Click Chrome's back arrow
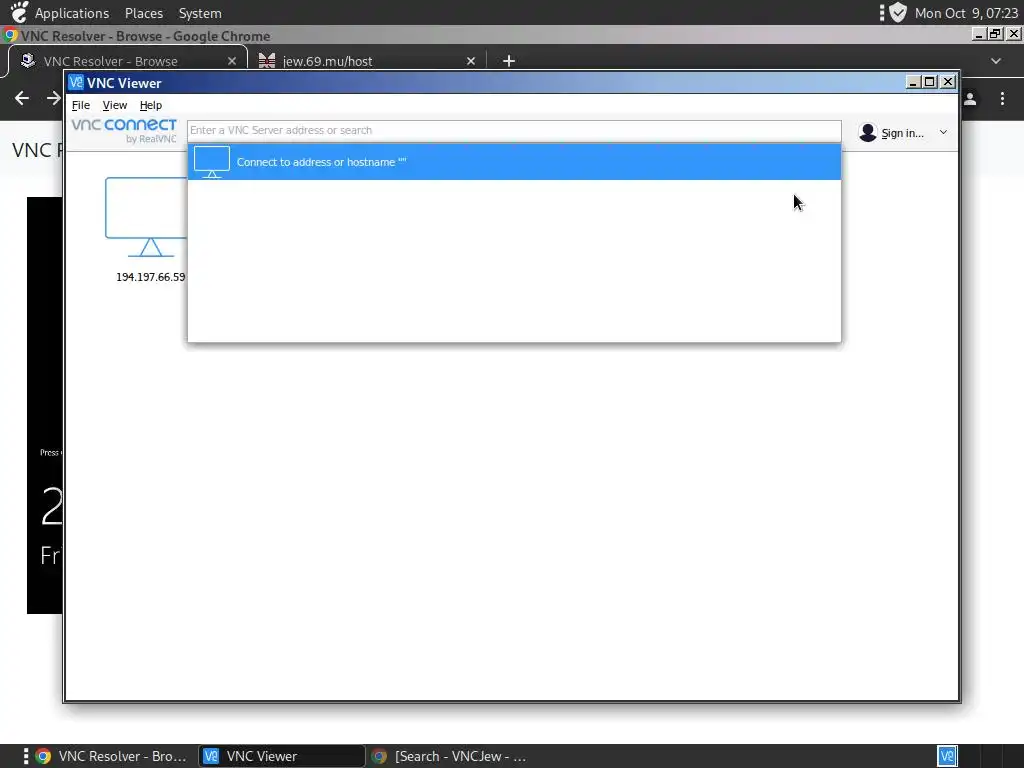 click(x=22, y=98)
